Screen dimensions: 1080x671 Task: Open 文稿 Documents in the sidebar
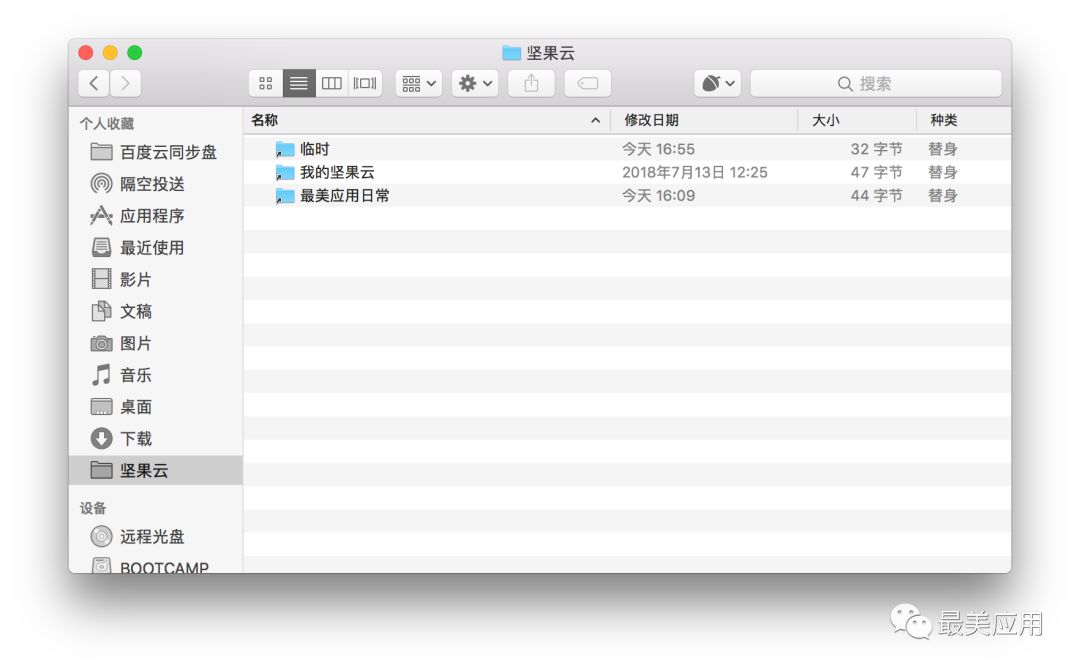[156, 311]
